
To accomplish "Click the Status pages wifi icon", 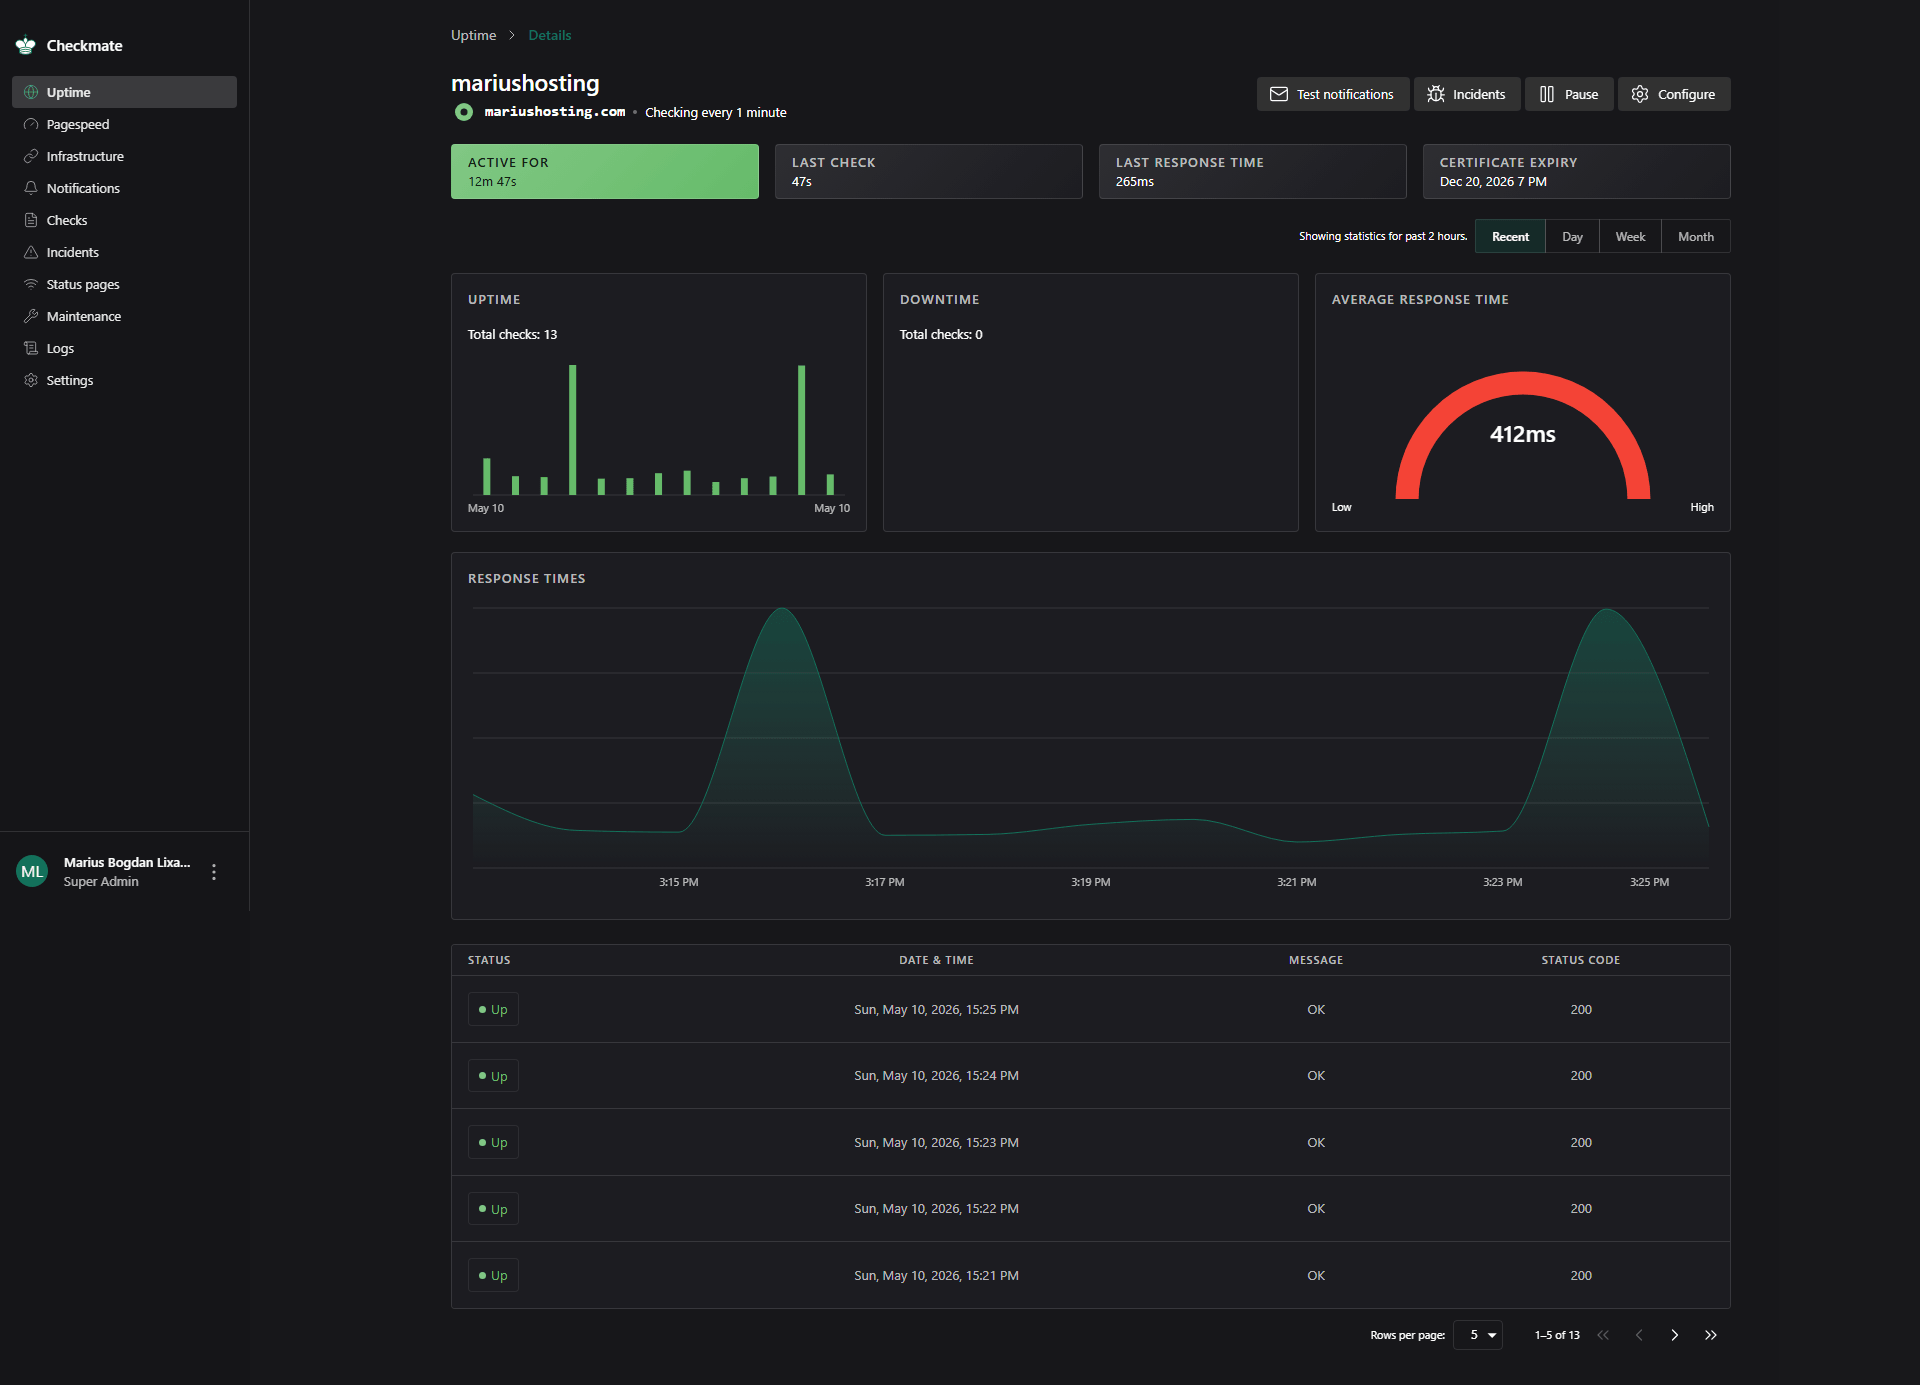I will point(31,284).
